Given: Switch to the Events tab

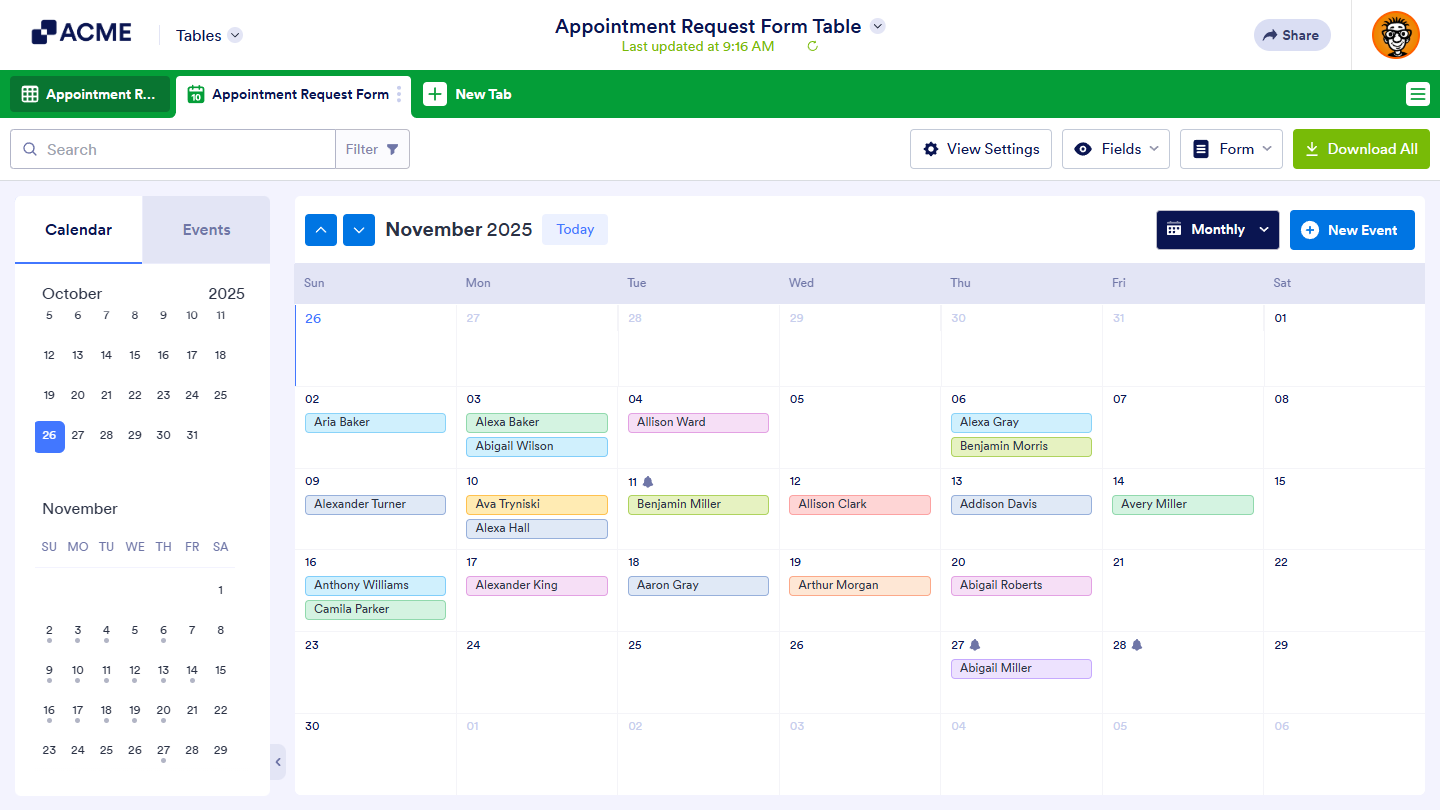Looking at the screenshot, I should [206, 229].
